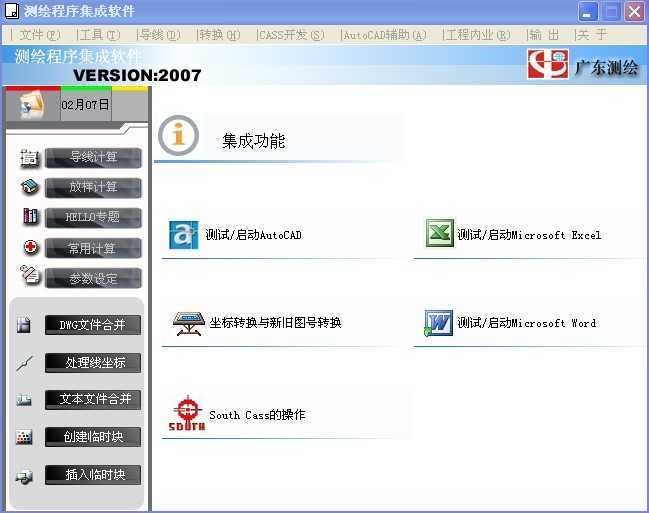Click the HELLO专题 button
649x513 pixels.
tap(93, 218)
